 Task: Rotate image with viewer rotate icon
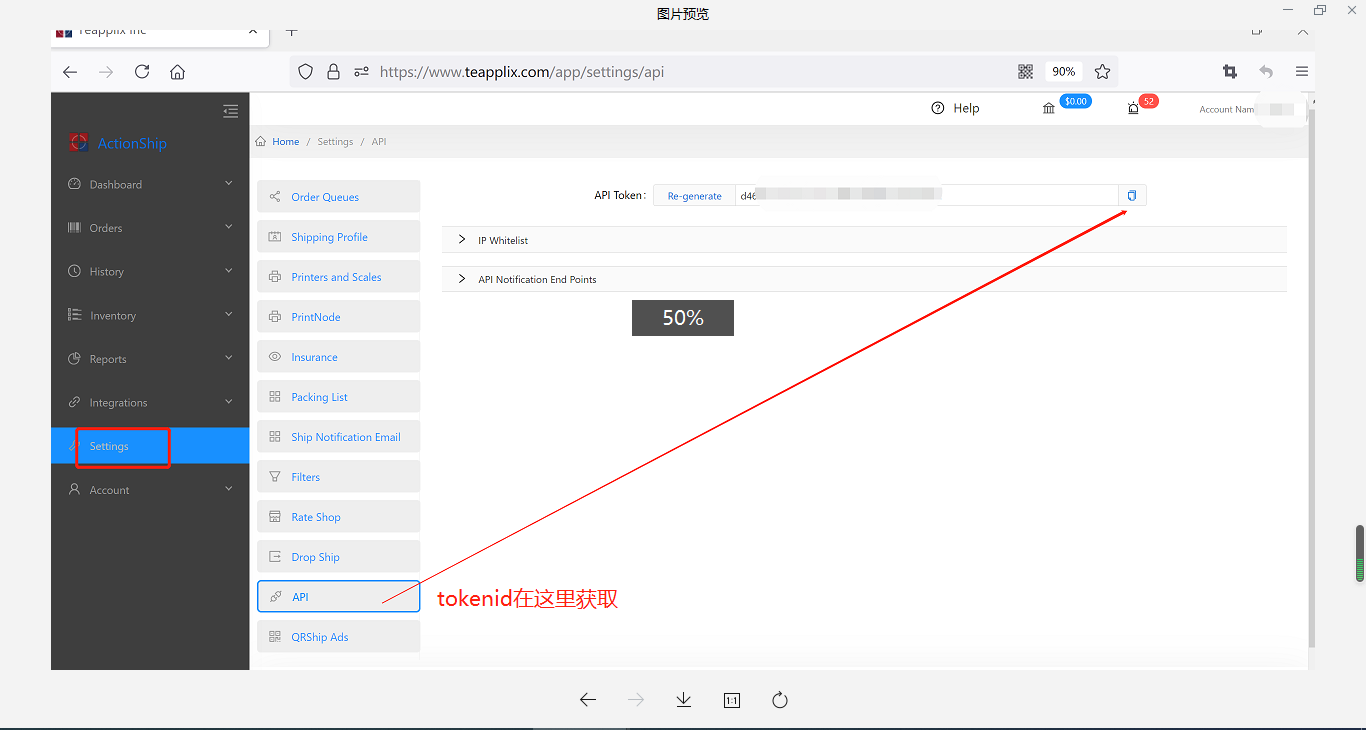click(x=780, y=700)
